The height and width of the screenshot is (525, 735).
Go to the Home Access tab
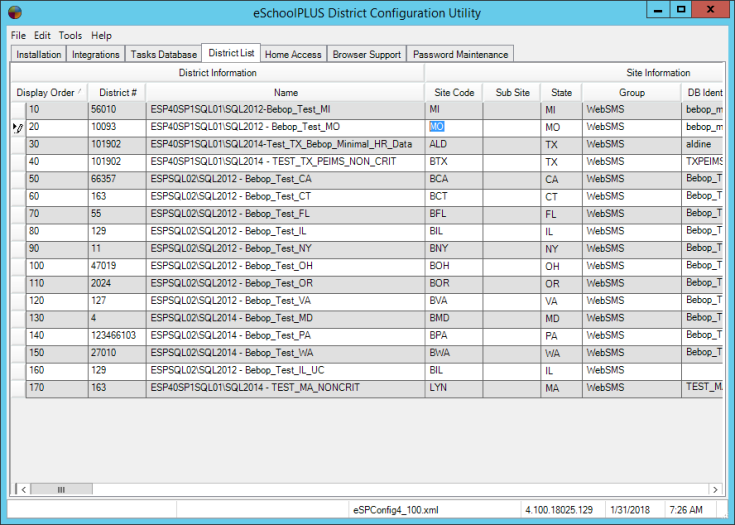tap(293, 55)
